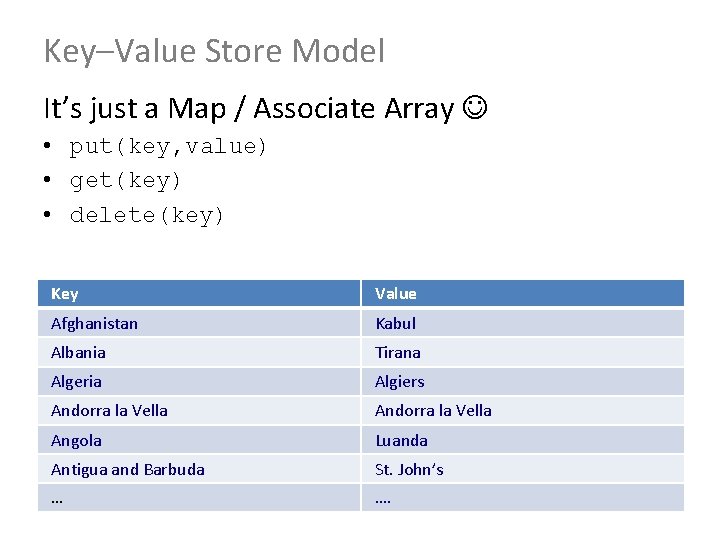Select the Afghanistan table cell
Viewport: 720px width, 540px height.
(x=95, y=323)
